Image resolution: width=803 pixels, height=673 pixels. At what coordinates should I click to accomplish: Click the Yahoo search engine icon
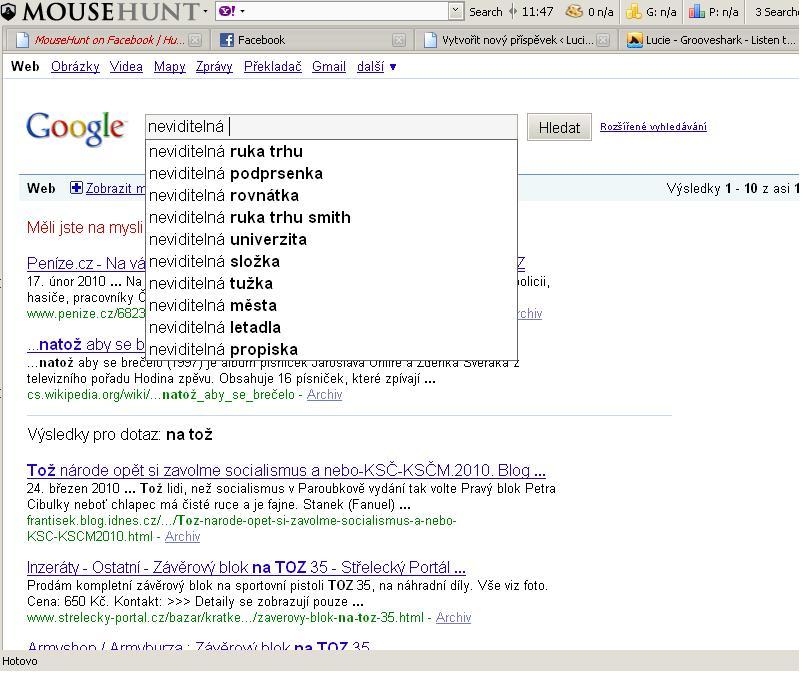click(227, 11)
